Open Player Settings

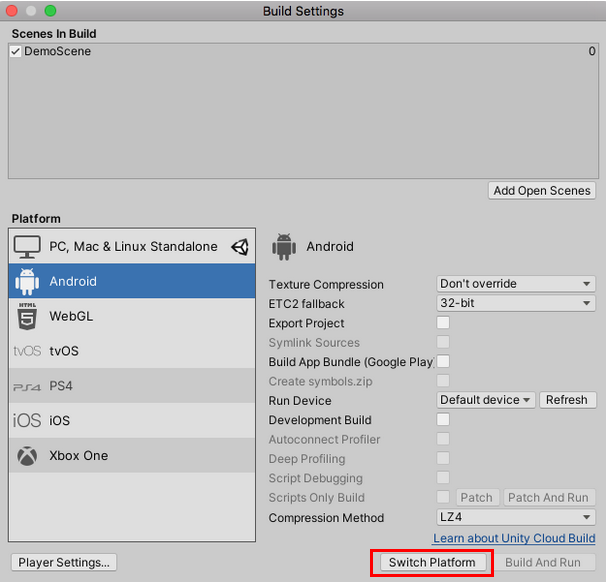click(64, 563)
